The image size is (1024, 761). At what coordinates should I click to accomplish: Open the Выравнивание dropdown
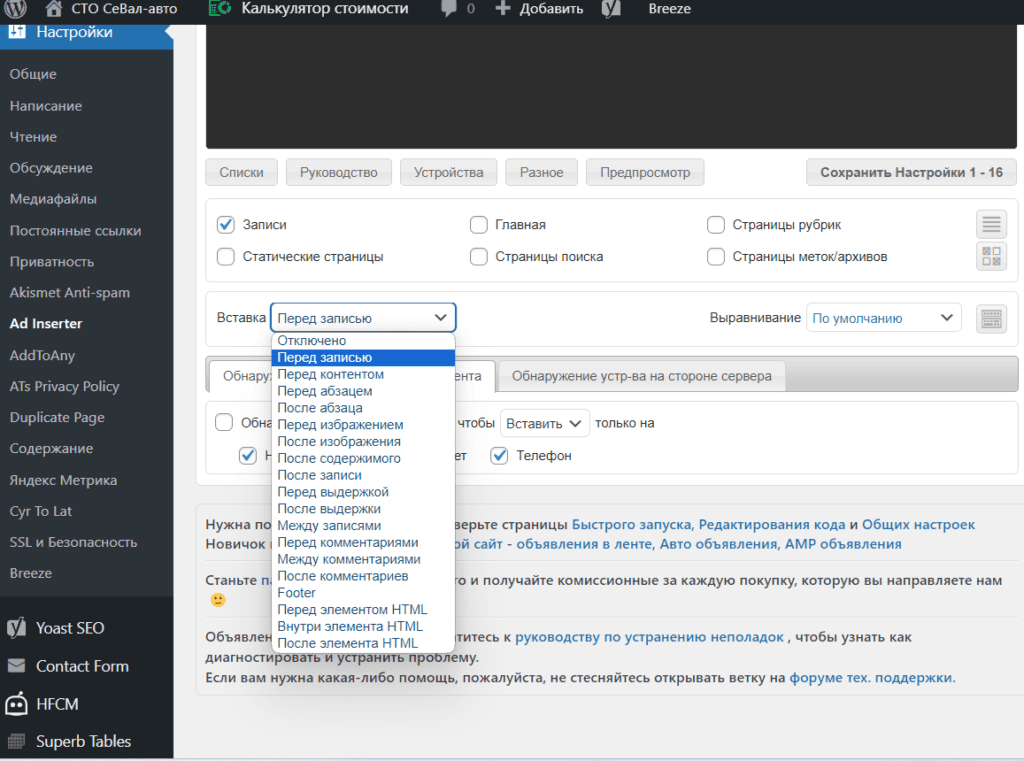[x=884, y=318]
